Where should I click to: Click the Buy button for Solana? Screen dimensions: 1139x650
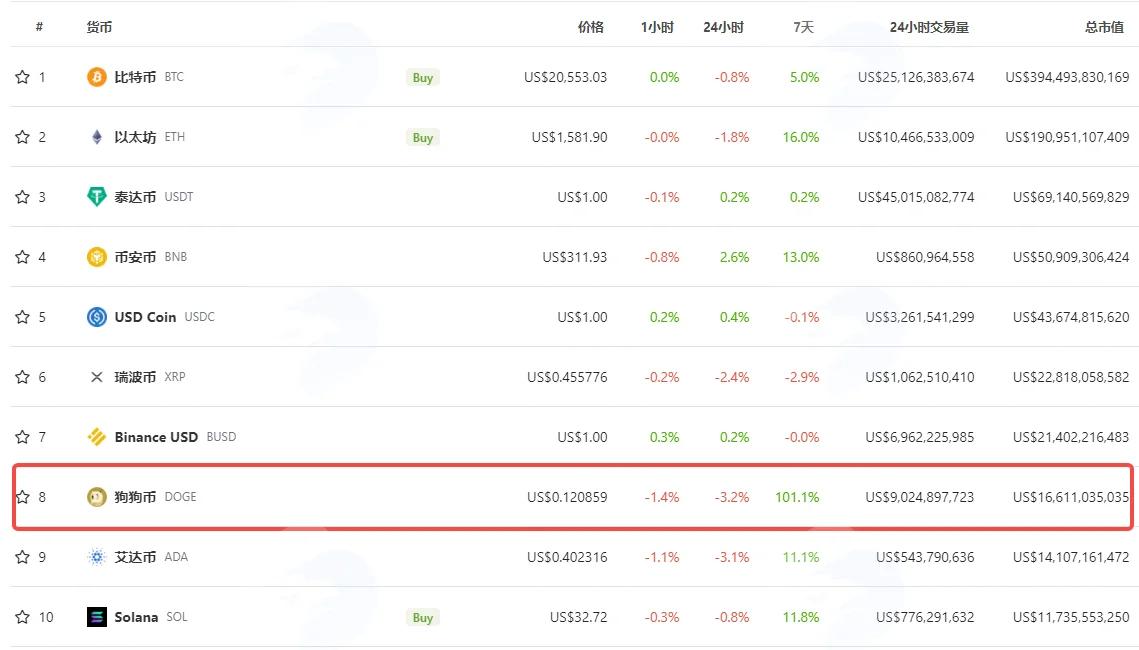423,617
